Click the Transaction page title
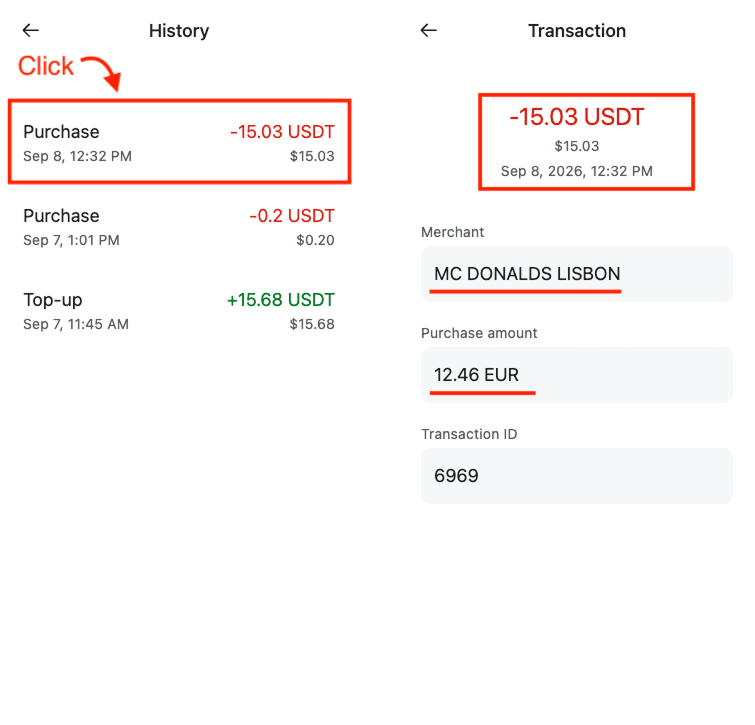This screenshot has height=725, width=755. coord(577,31)
